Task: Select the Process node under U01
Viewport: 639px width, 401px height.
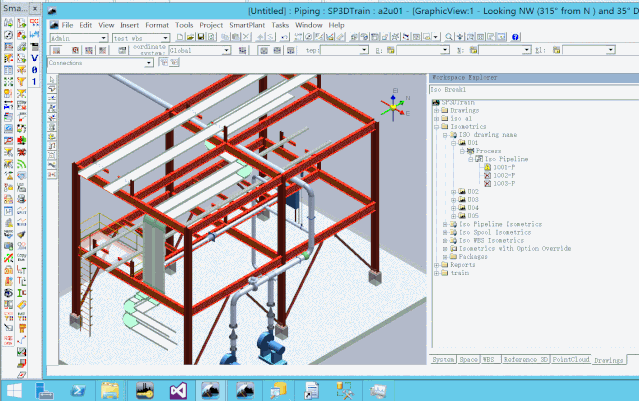Action: click(x=488, y=151)
